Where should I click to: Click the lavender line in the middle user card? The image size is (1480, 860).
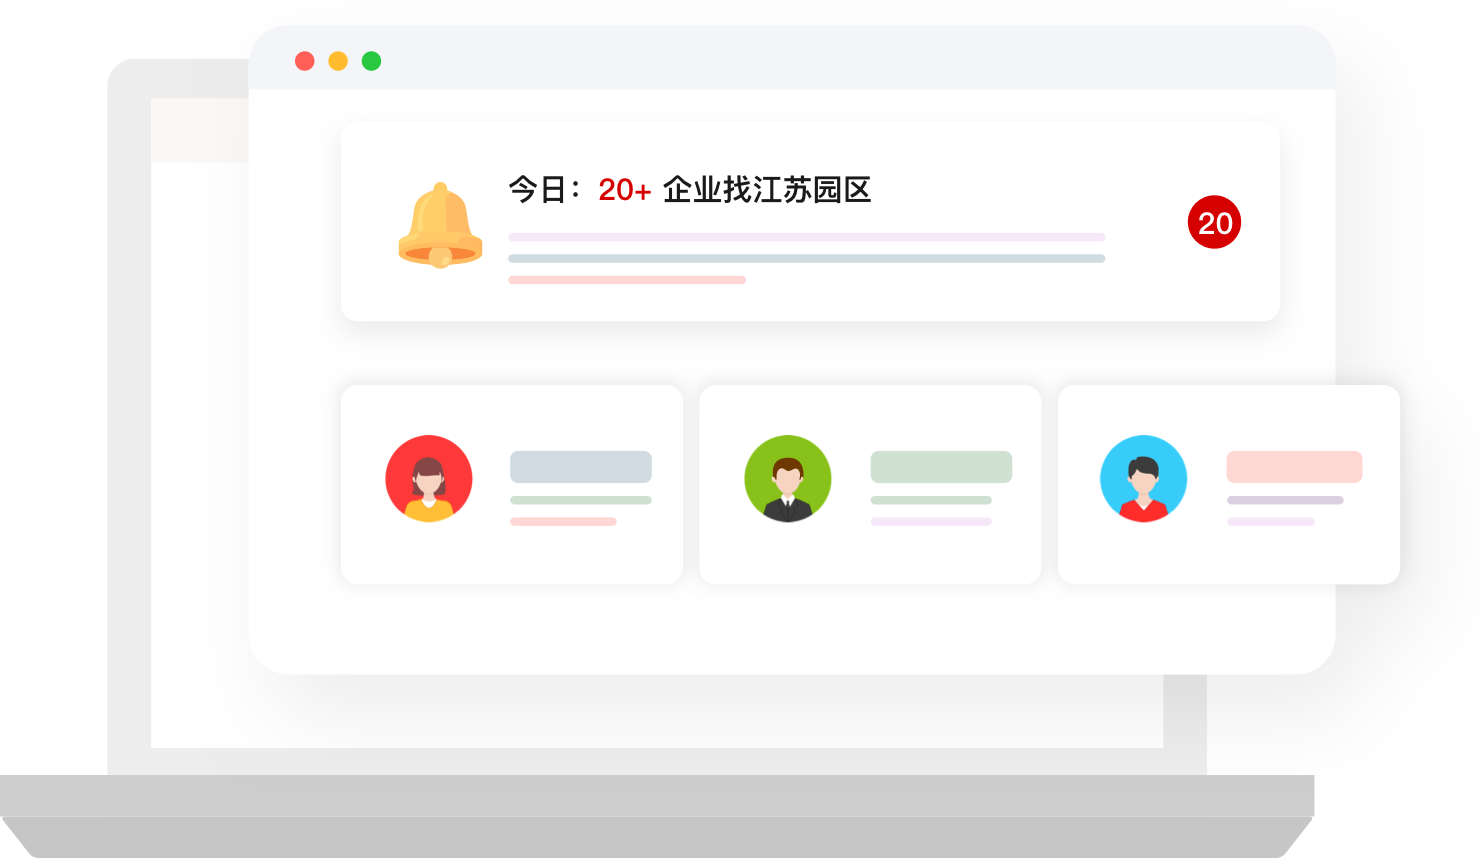[931, 521]
